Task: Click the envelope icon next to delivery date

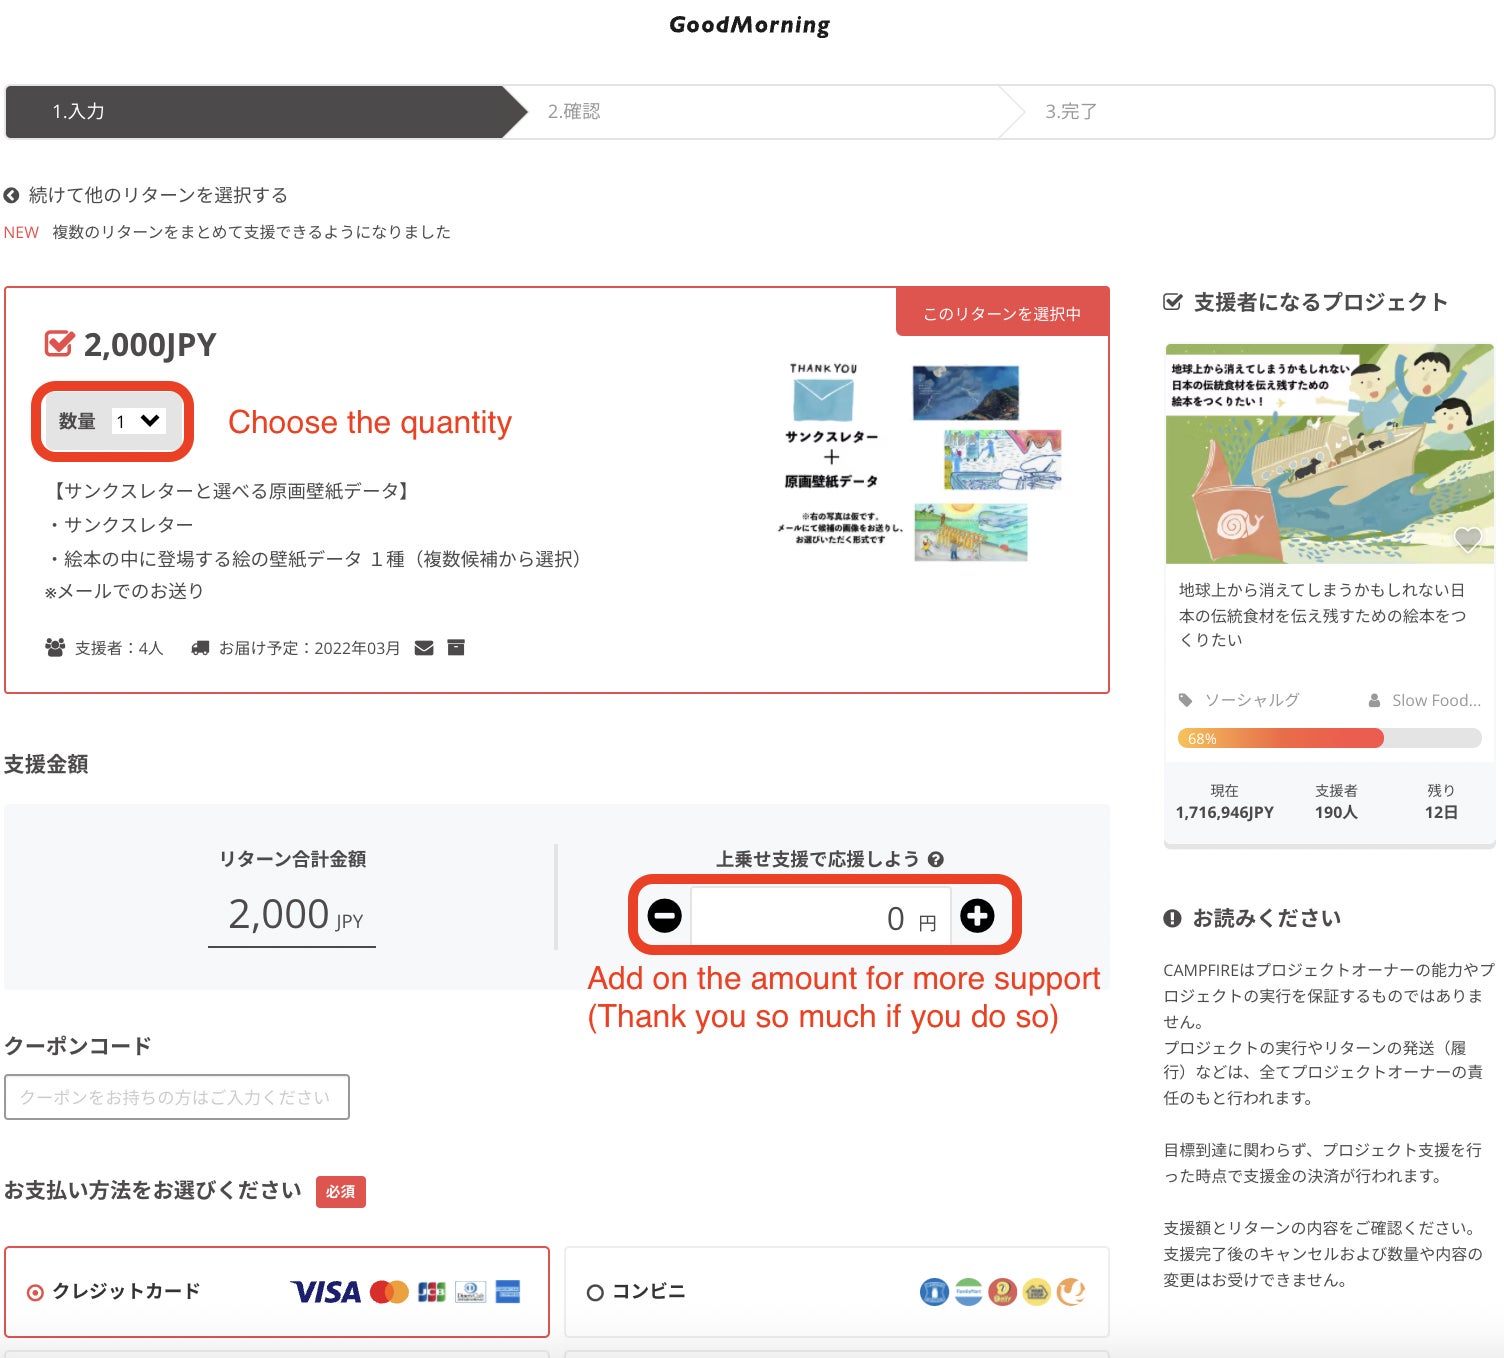Action: 424,648
